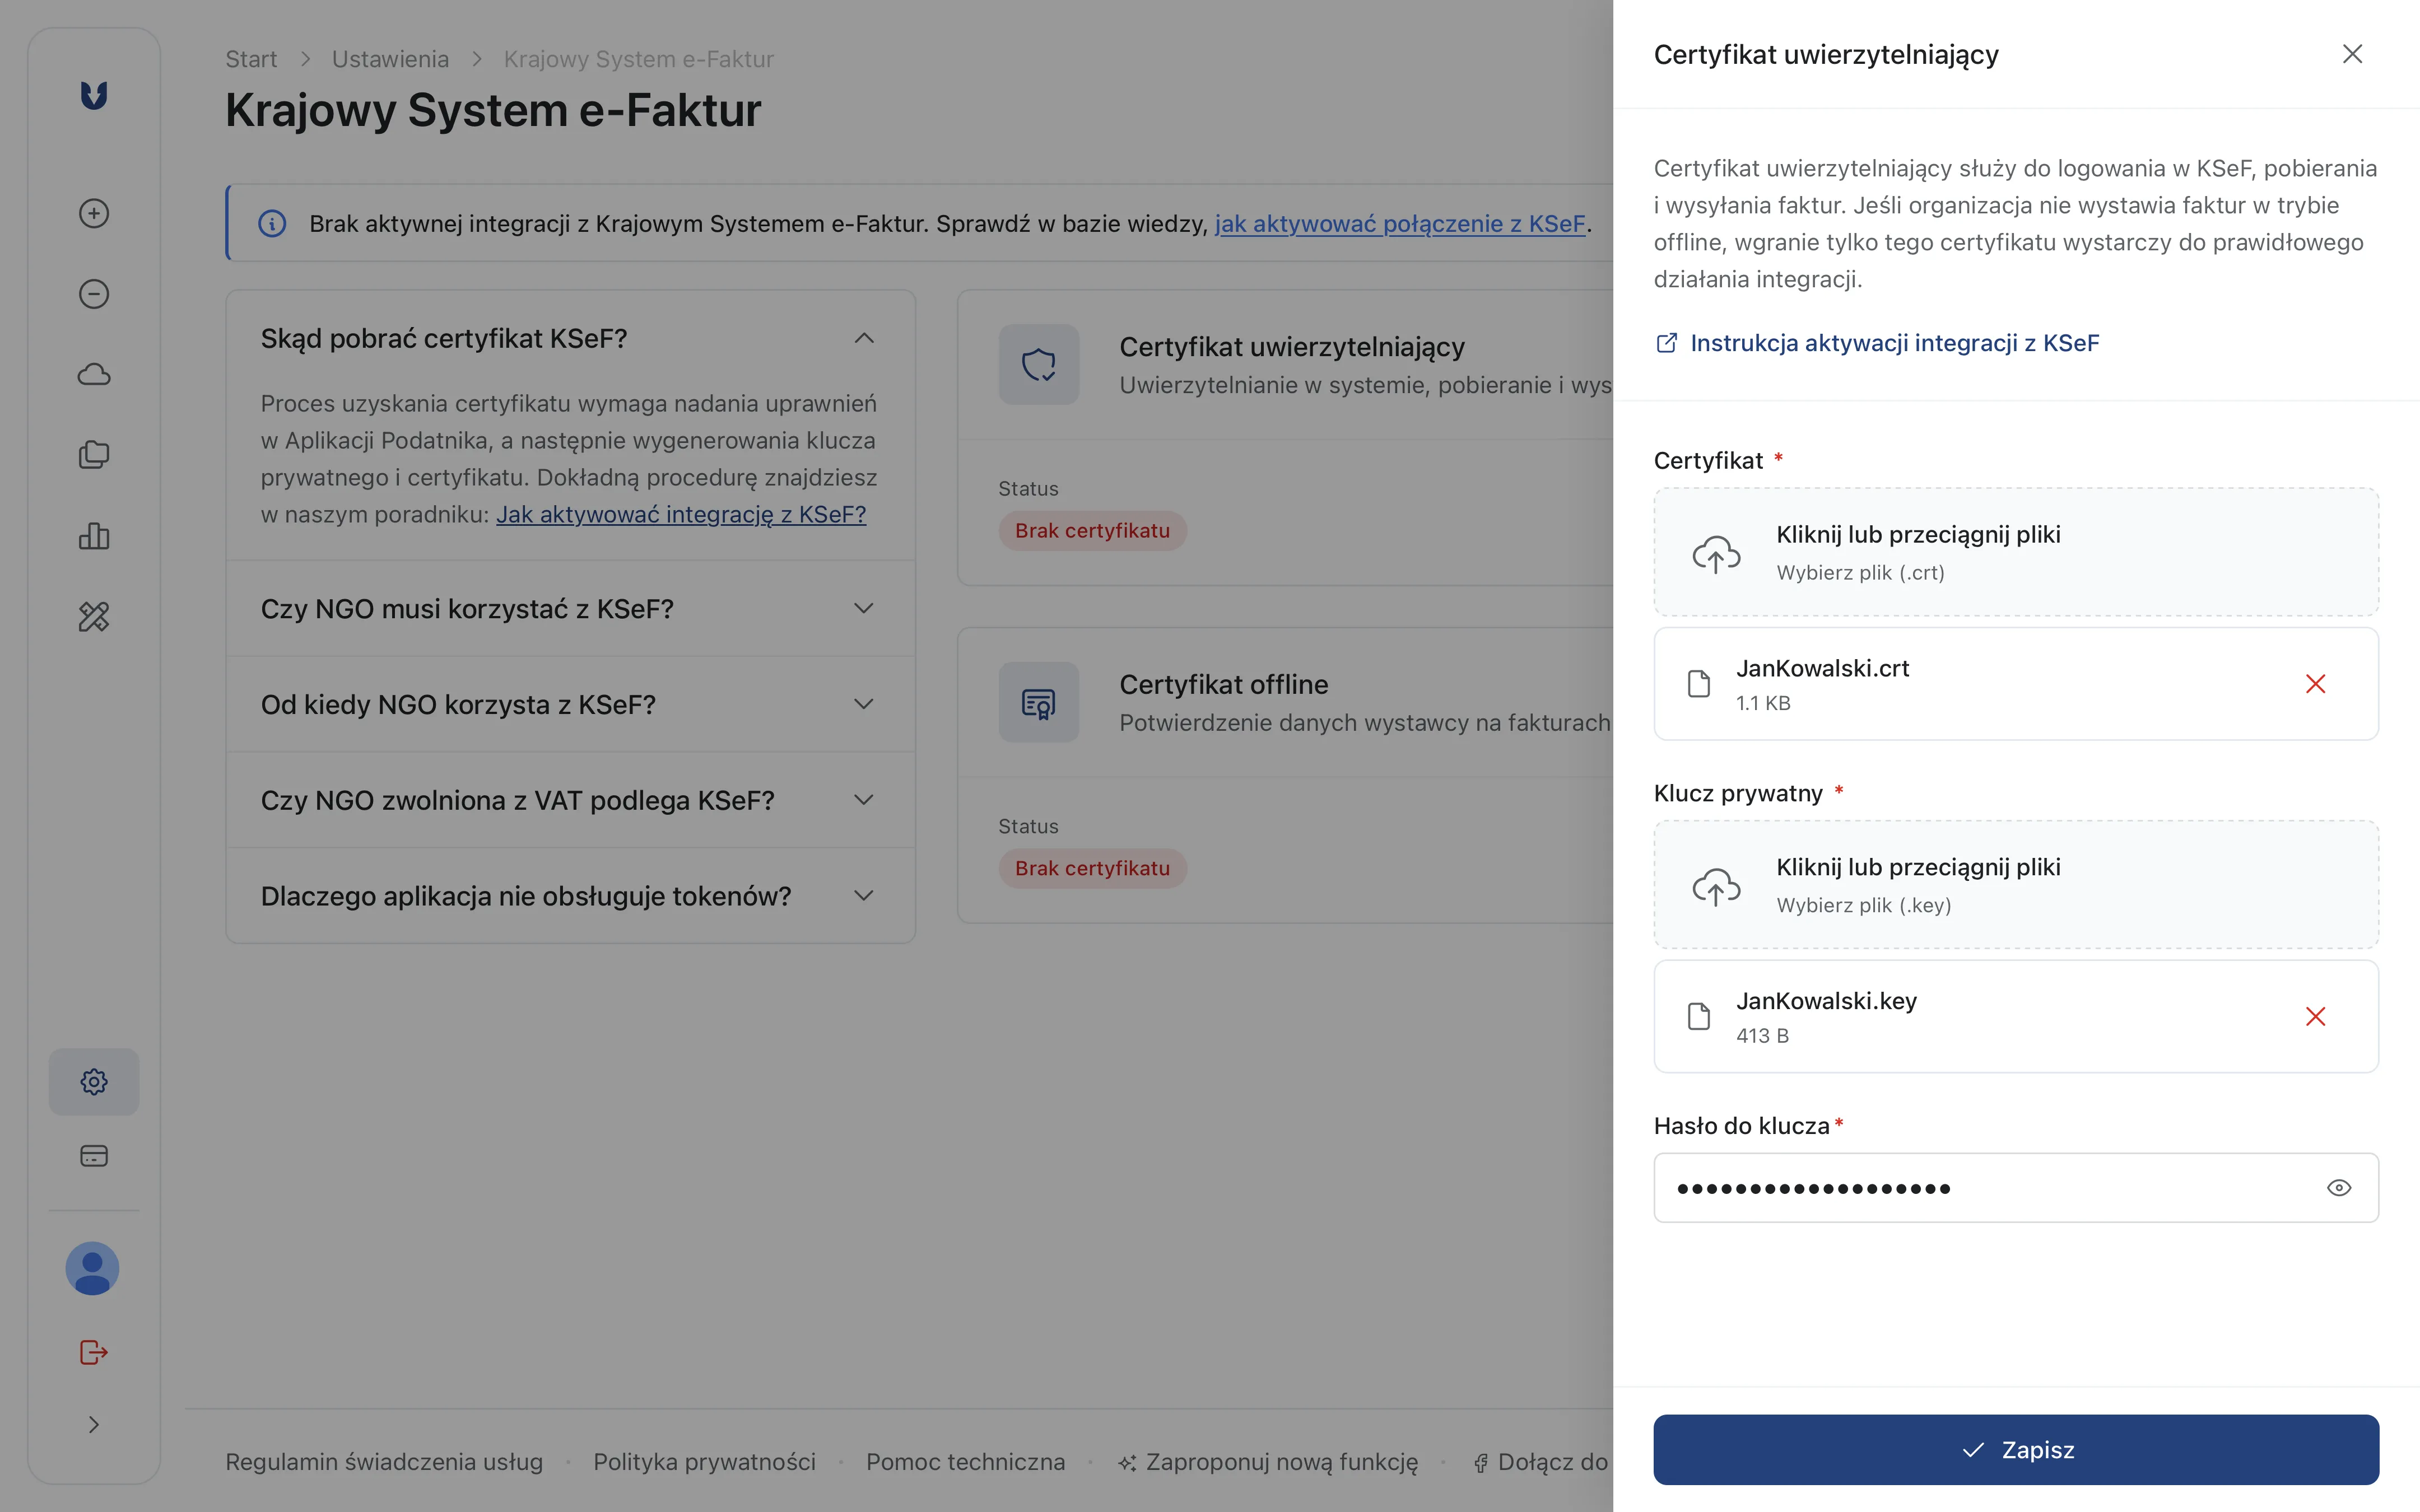2420x1512 pixels.
Task: Go to Ustawienia in the breadcrumb
Action: (390, 59)
